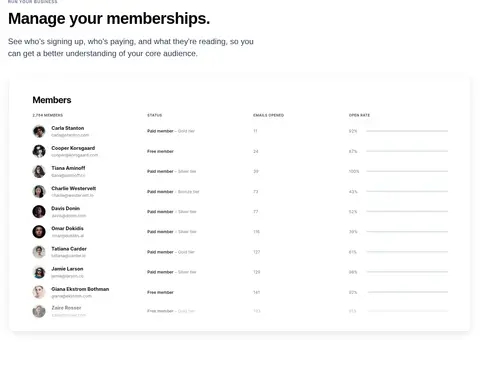Click the open rate bar for Davis Donin
Screen dimensions: 480x373
(x=407, y=211)
